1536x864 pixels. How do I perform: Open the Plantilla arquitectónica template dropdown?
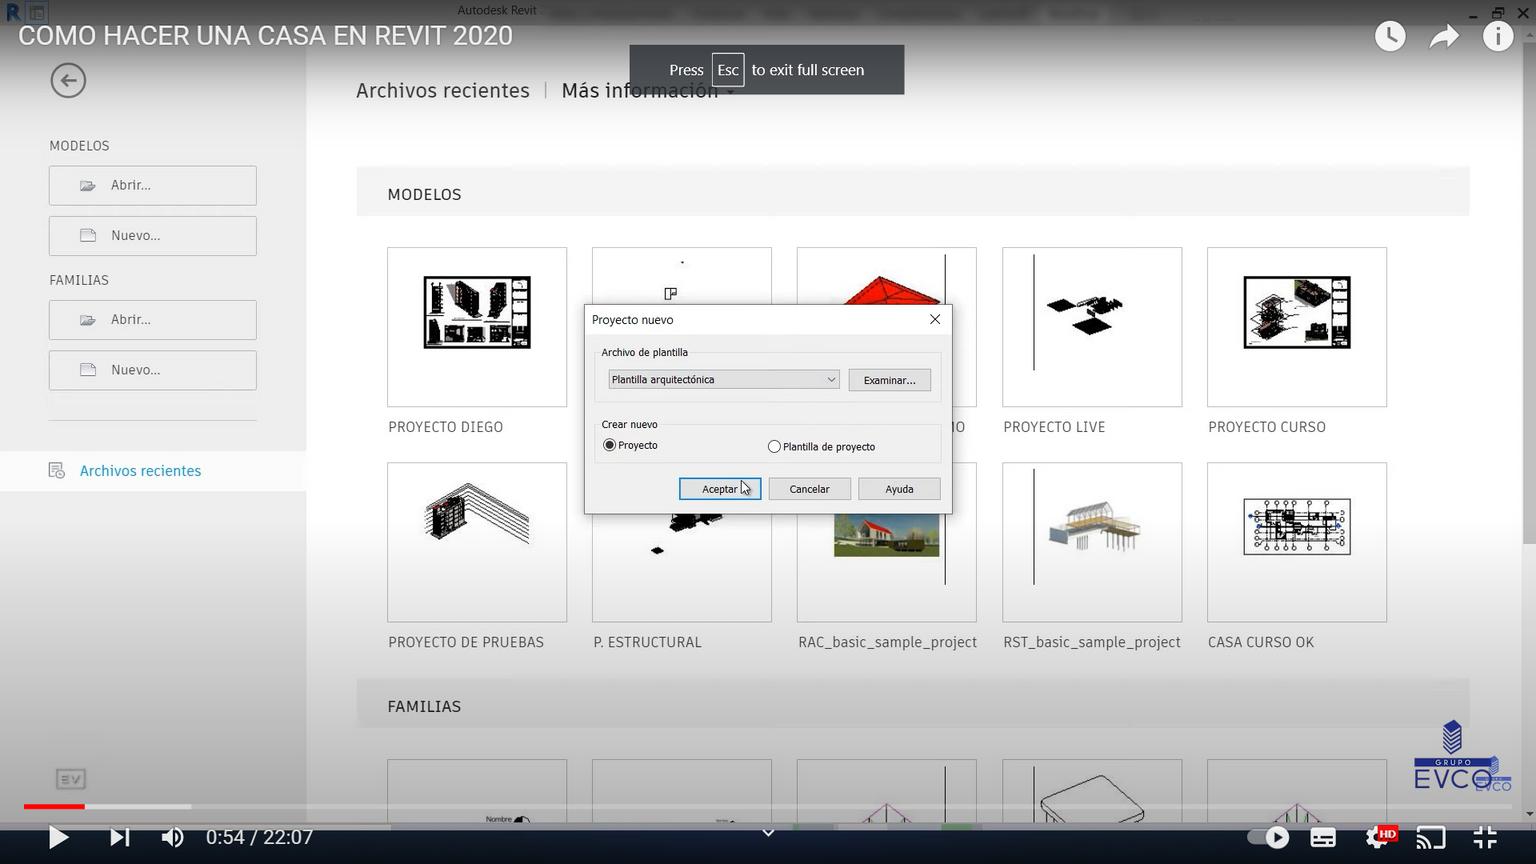(x=724, y=380)
